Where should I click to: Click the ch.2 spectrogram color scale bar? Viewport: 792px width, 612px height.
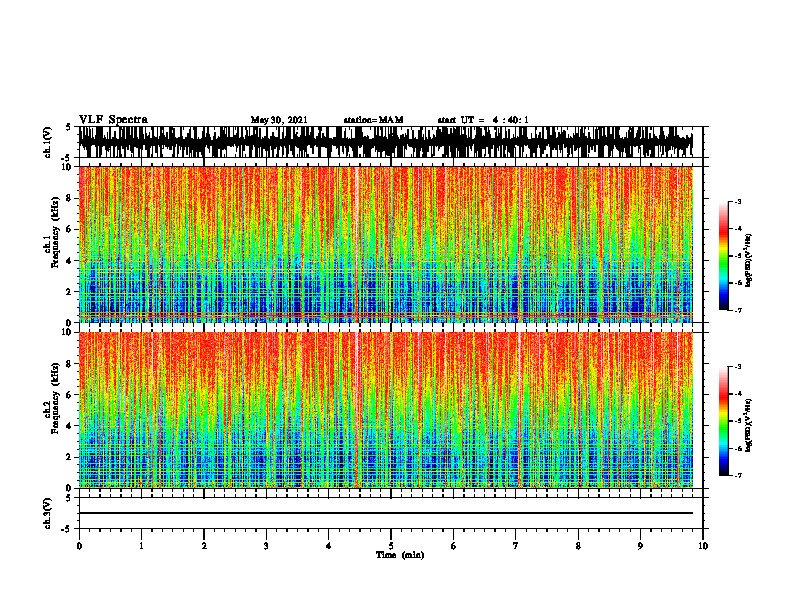(724, 421)
